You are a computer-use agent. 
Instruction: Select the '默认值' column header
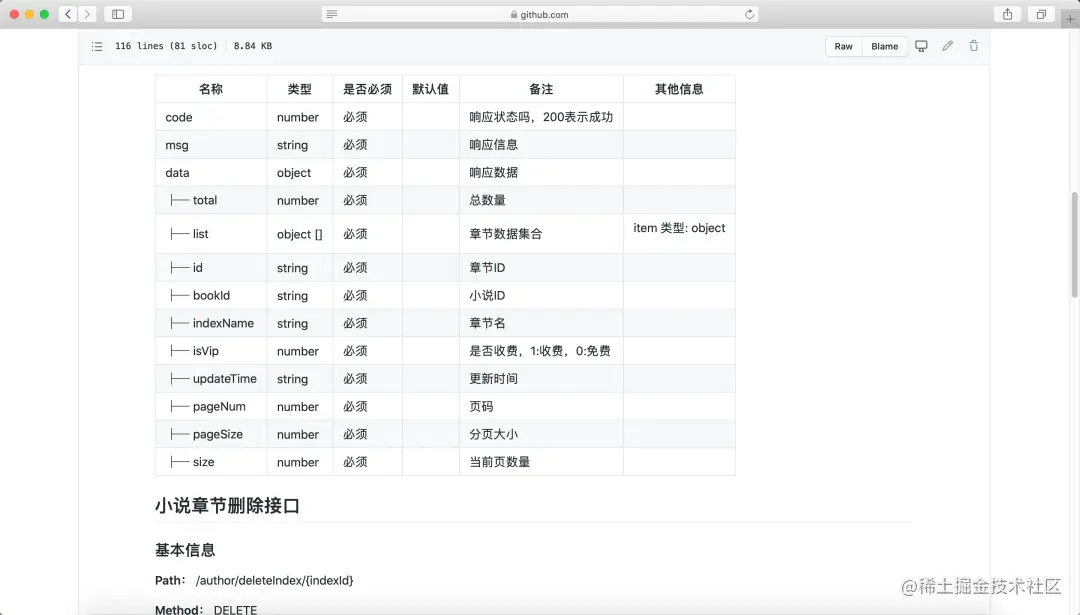(430, 89)
